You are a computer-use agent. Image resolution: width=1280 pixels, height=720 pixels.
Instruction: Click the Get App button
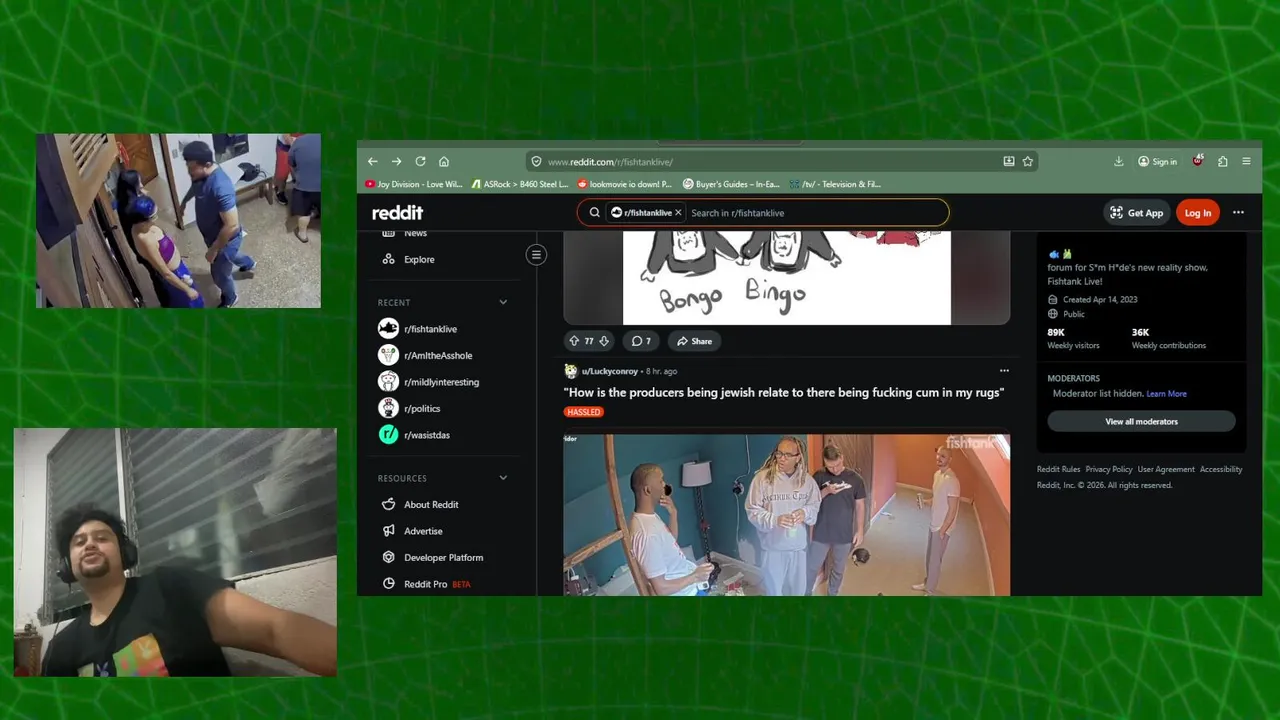point(1136,213)
